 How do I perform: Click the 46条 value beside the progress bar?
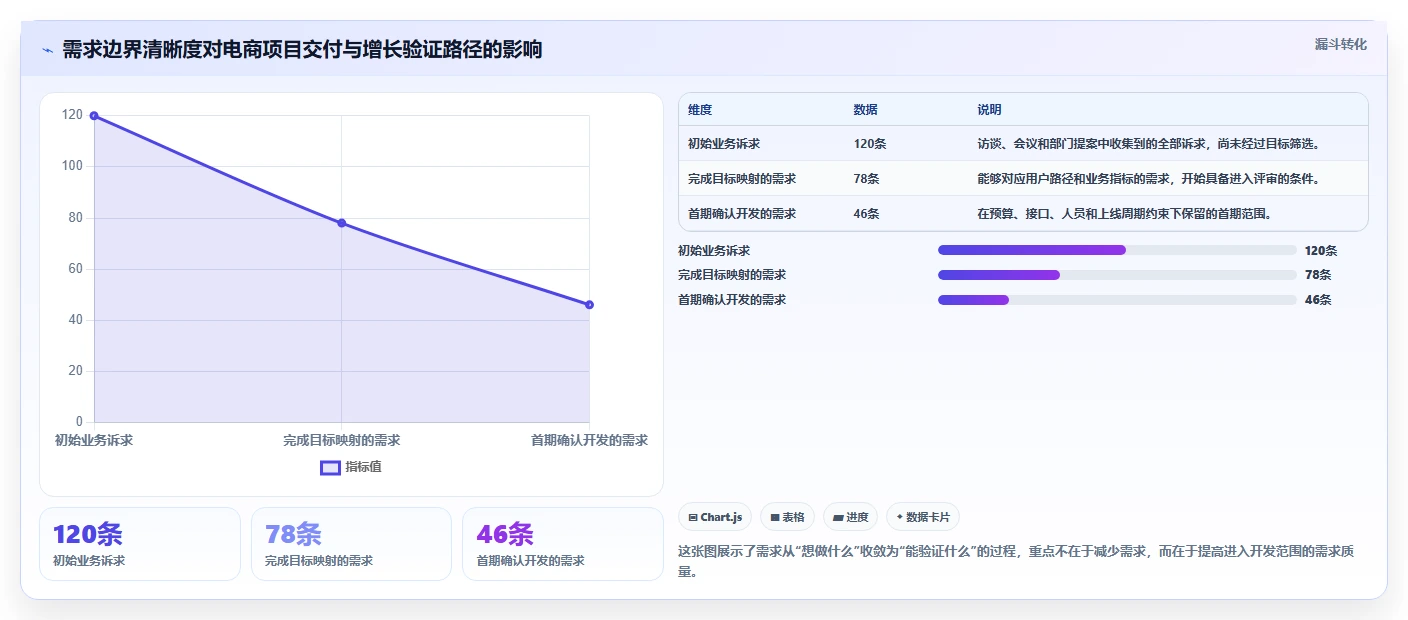(x=1318, y=300)
